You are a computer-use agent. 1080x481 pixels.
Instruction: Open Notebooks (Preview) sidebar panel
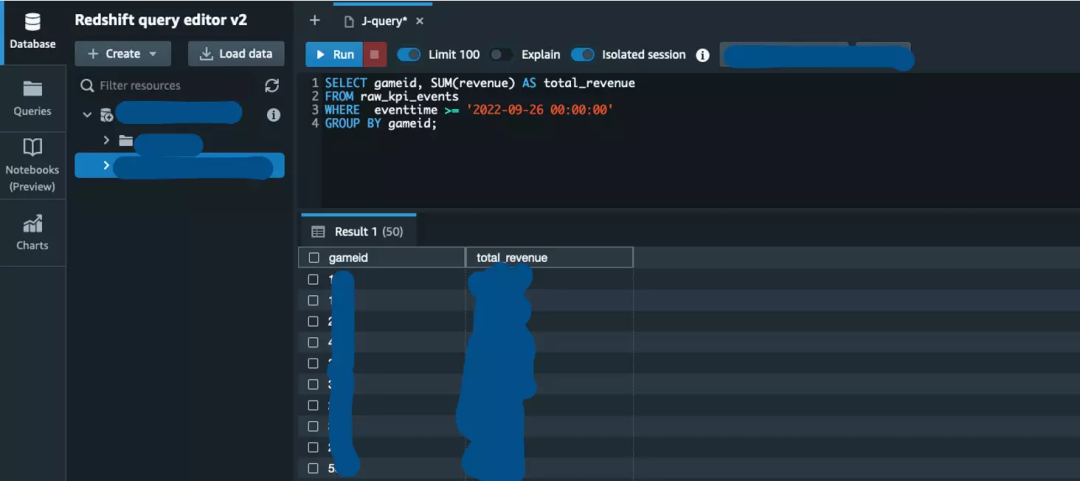(32, 165)
